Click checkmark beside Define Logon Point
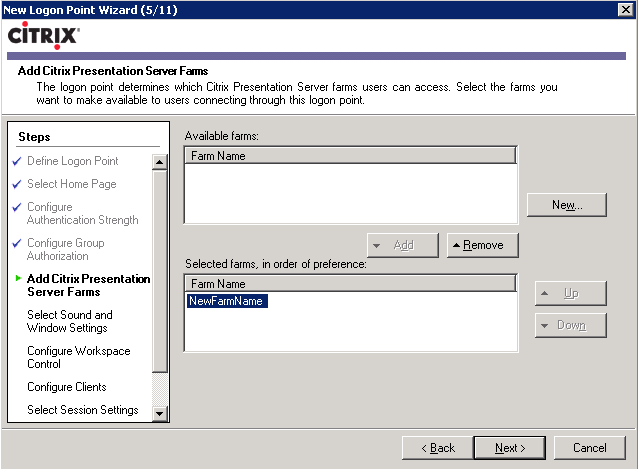638x469 pixels. 17,161
